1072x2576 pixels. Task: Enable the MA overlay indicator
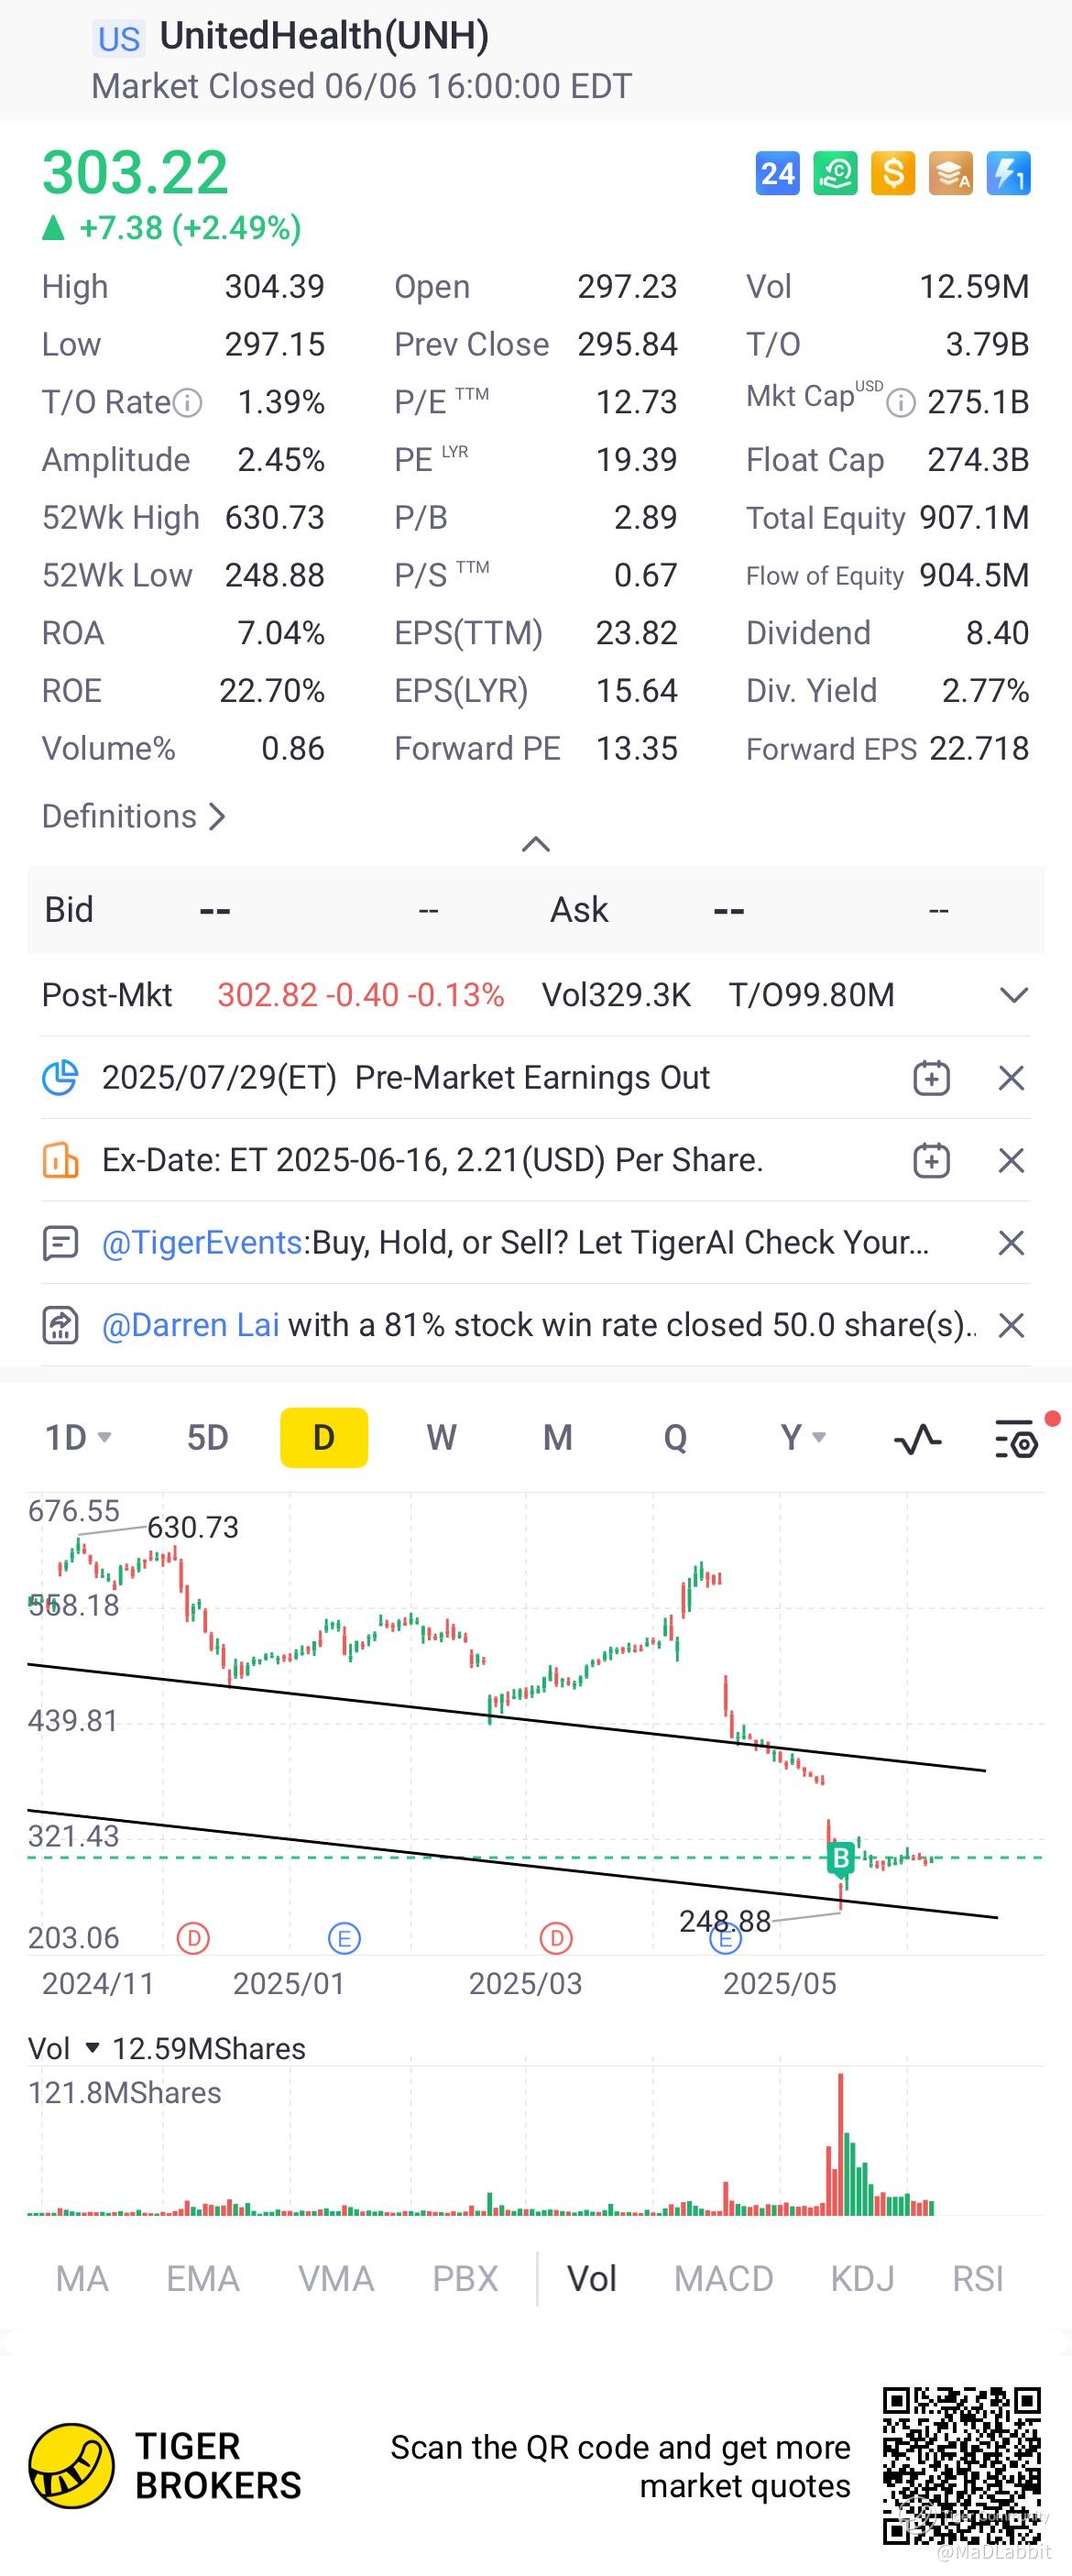(82, 2279)
